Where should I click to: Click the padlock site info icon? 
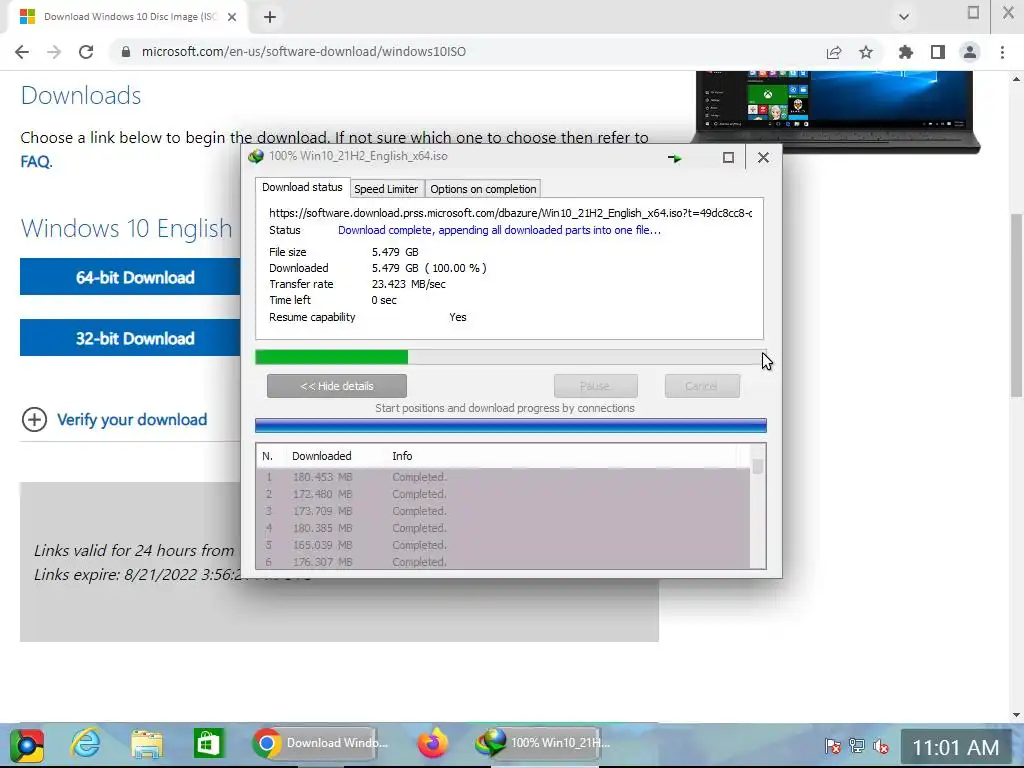tap(126, 52)
